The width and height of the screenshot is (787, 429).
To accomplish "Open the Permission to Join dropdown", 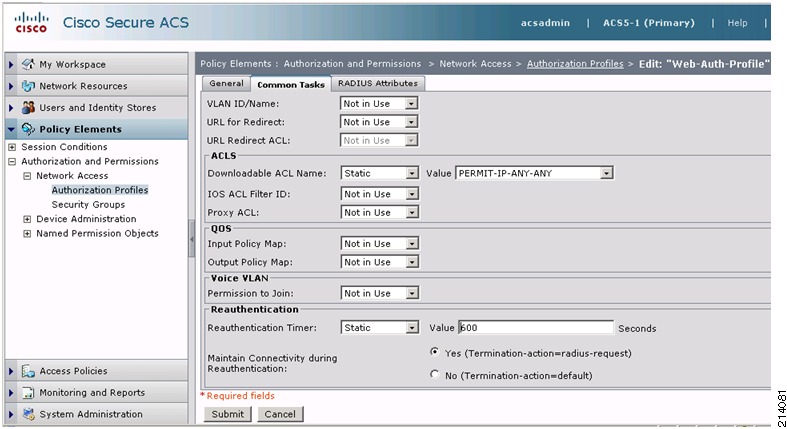I will [x=379, y=293].
